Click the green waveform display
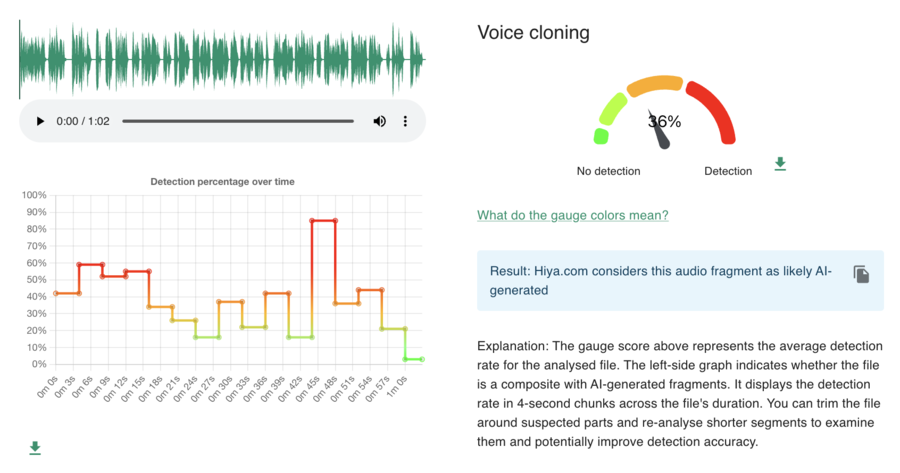The image size is (900, 473). click(222, 60)
